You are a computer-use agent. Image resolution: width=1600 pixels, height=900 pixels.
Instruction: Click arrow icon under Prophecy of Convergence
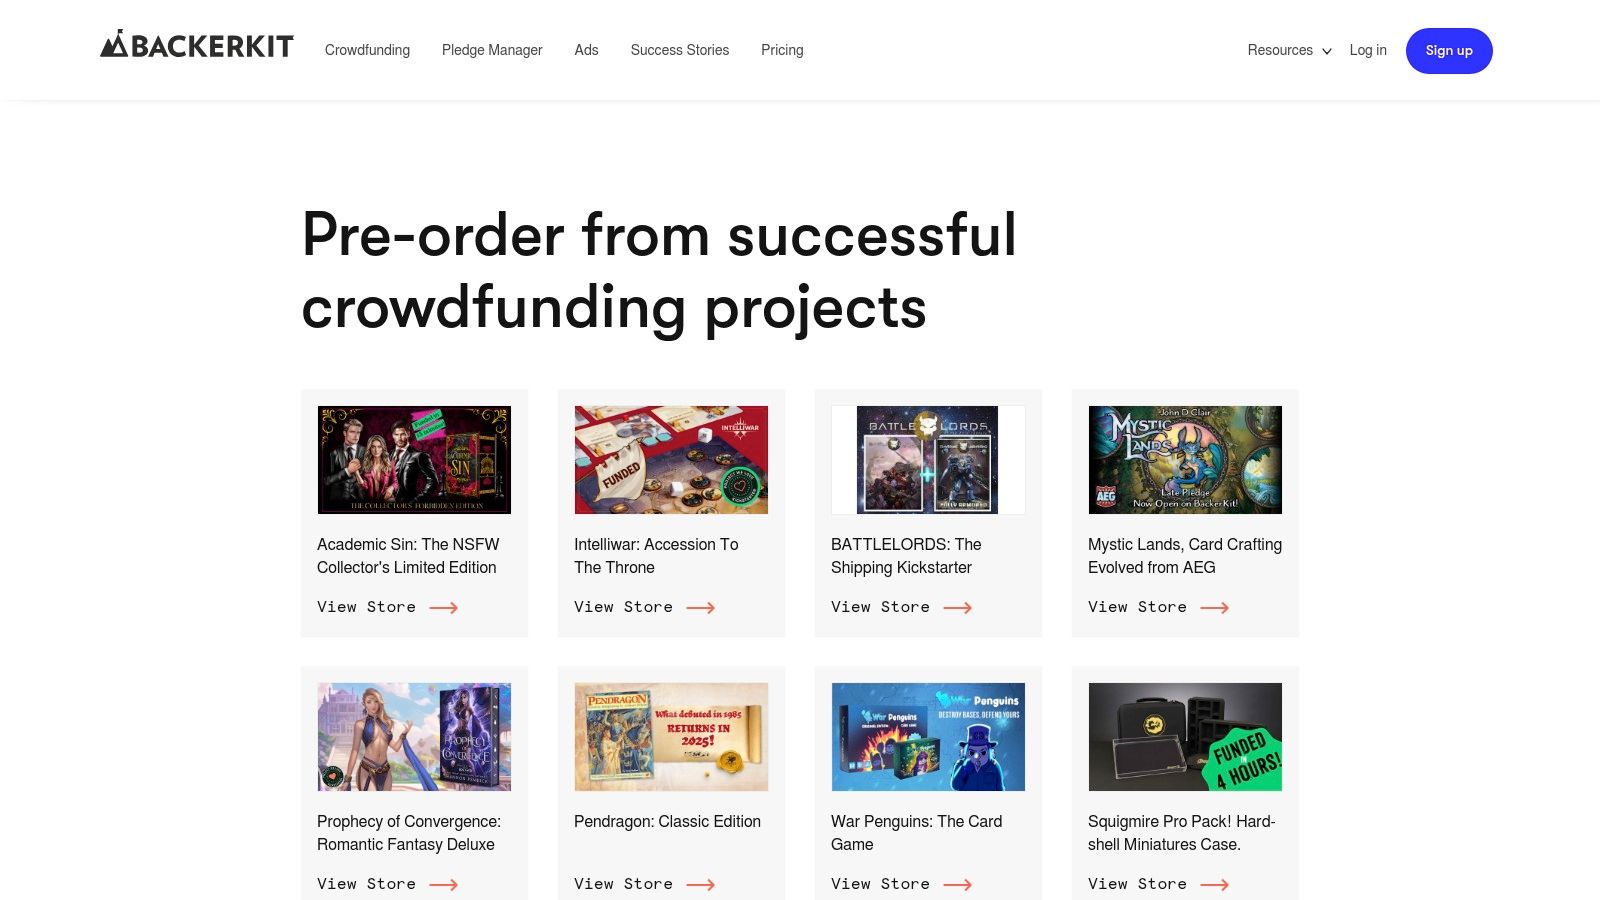(444, 885)
